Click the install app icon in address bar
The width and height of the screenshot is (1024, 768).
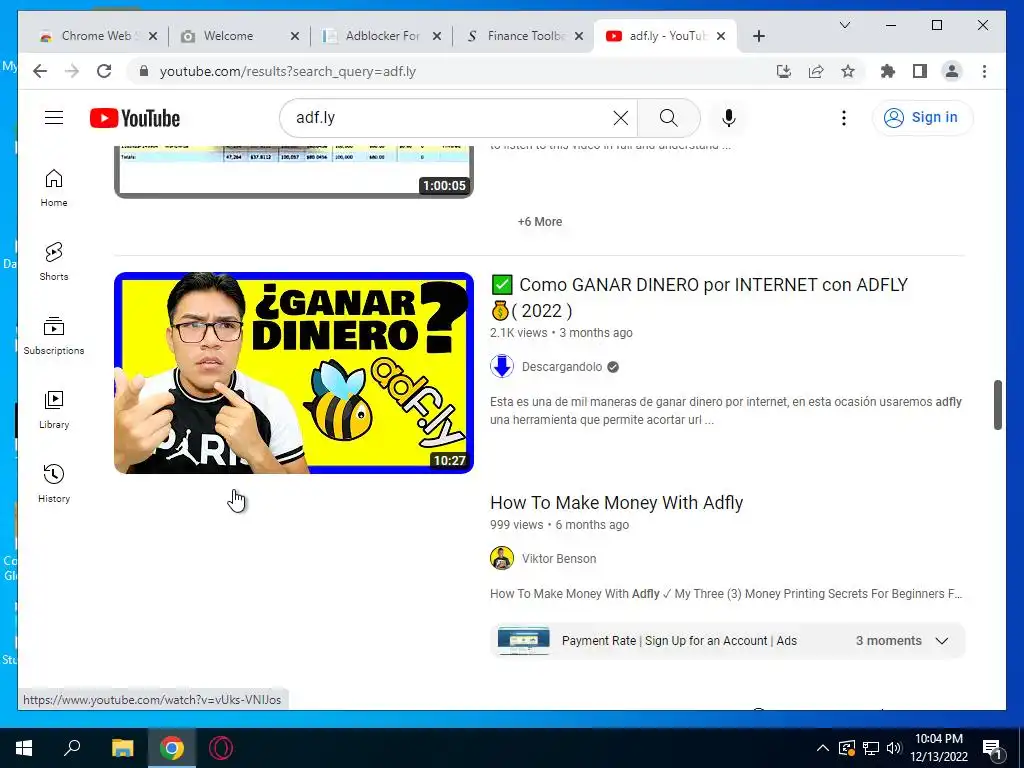click(x=784, y=71)
